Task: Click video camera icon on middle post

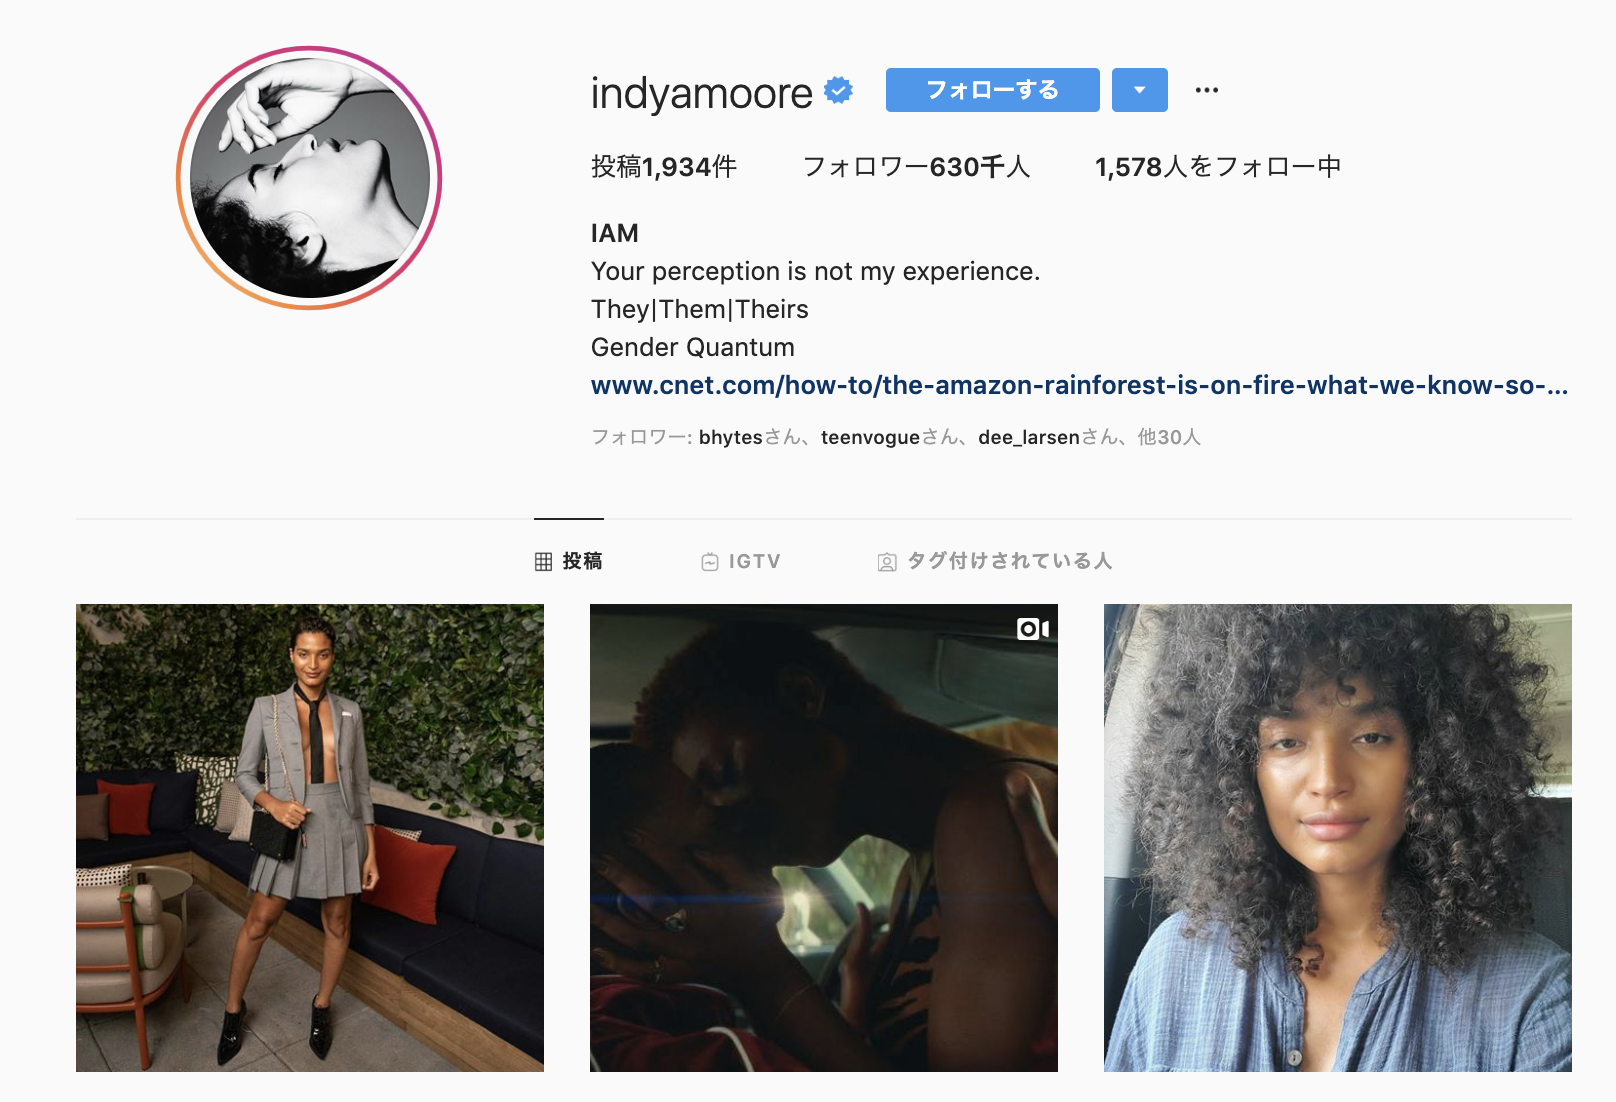Action: pyautogui.click(x=1033, y=629)
